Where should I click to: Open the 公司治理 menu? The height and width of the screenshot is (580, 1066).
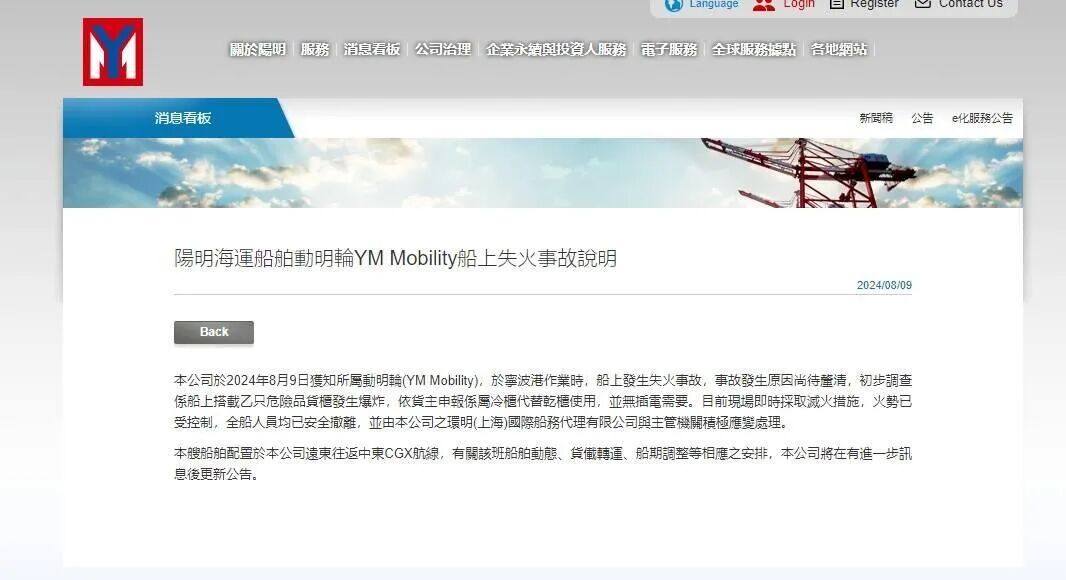tap(443, 49)
